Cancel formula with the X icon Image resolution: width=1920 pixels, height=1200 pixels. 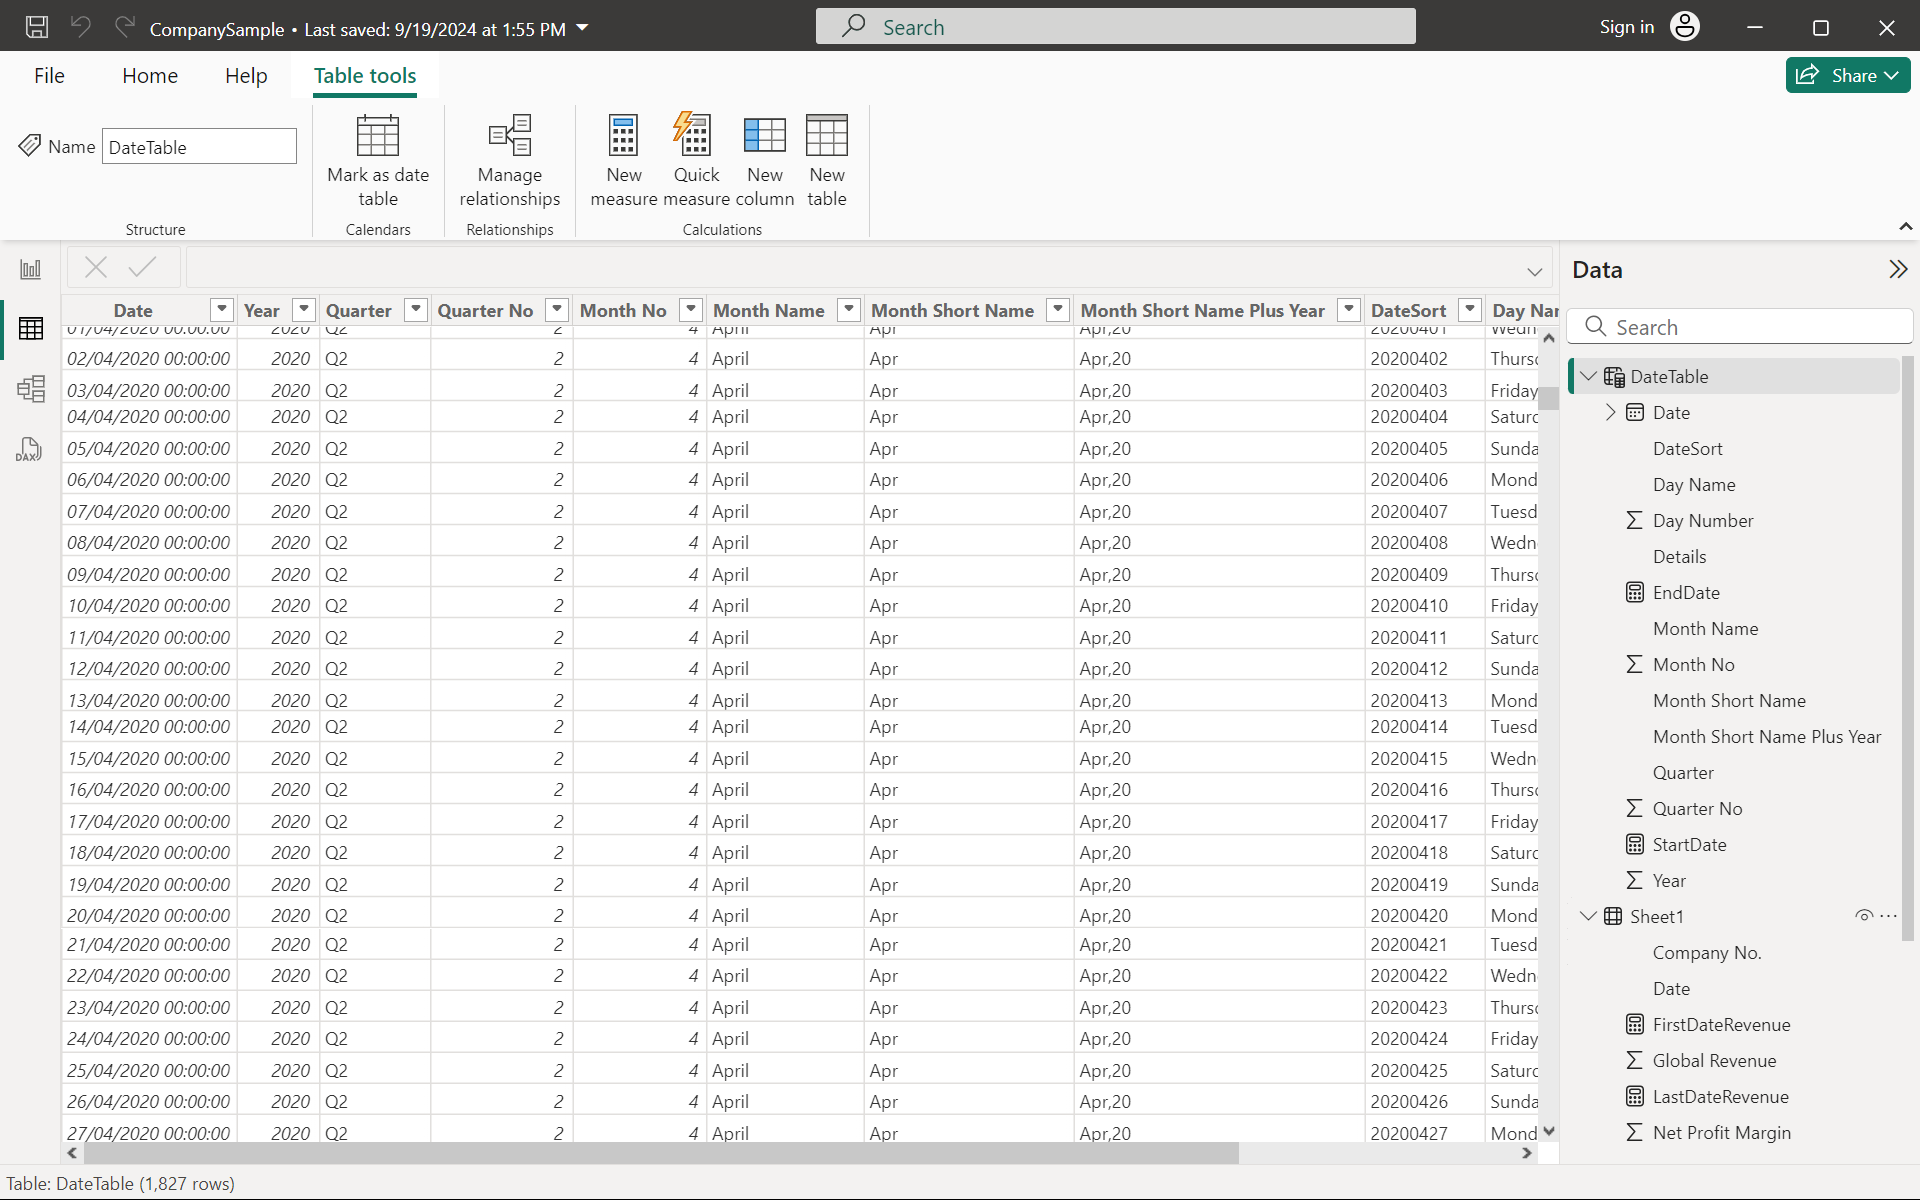coord(96,267)
